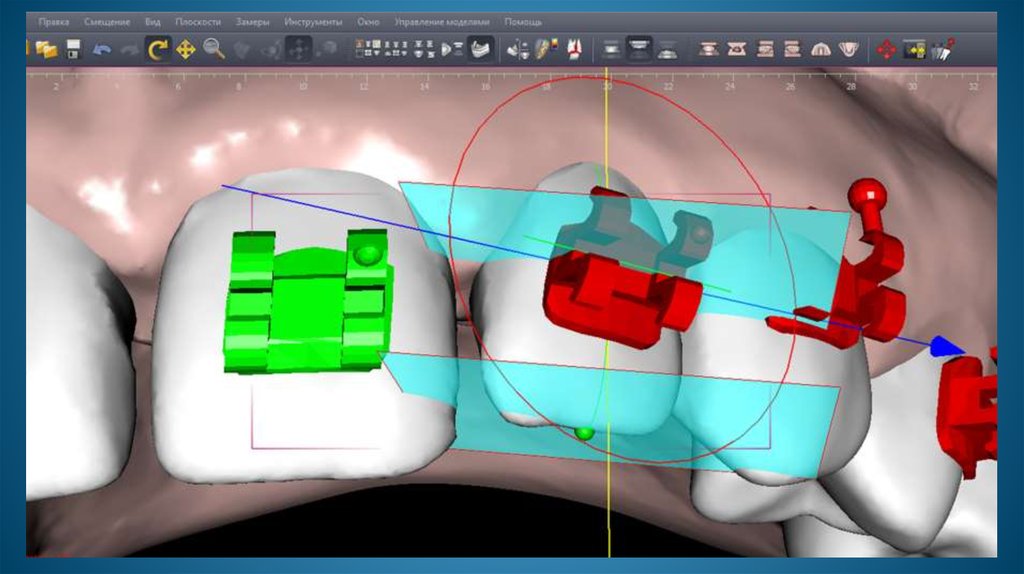Screen dimensions: 1024x574
Task: Toggle the highlighted jaw model toolbar button
Action: pyautogui.click(x=481, y=48)
